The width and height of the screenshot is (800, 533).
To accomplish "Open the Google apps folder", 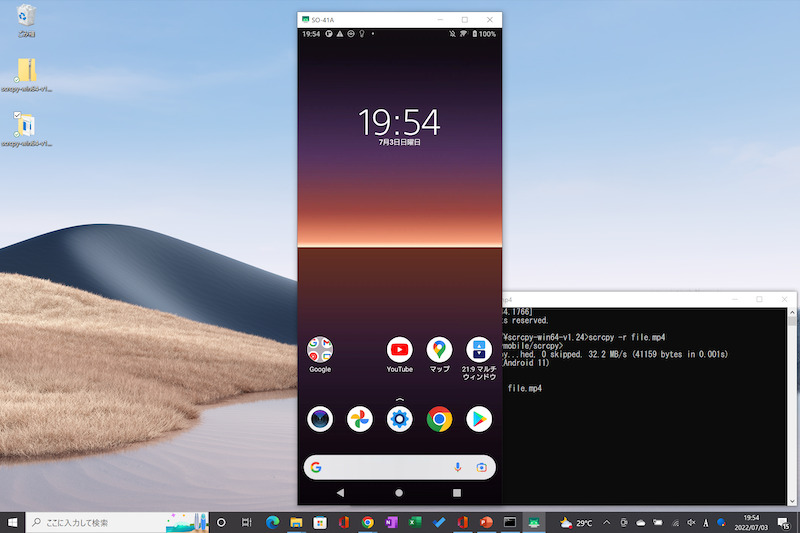I will point(320,350).
